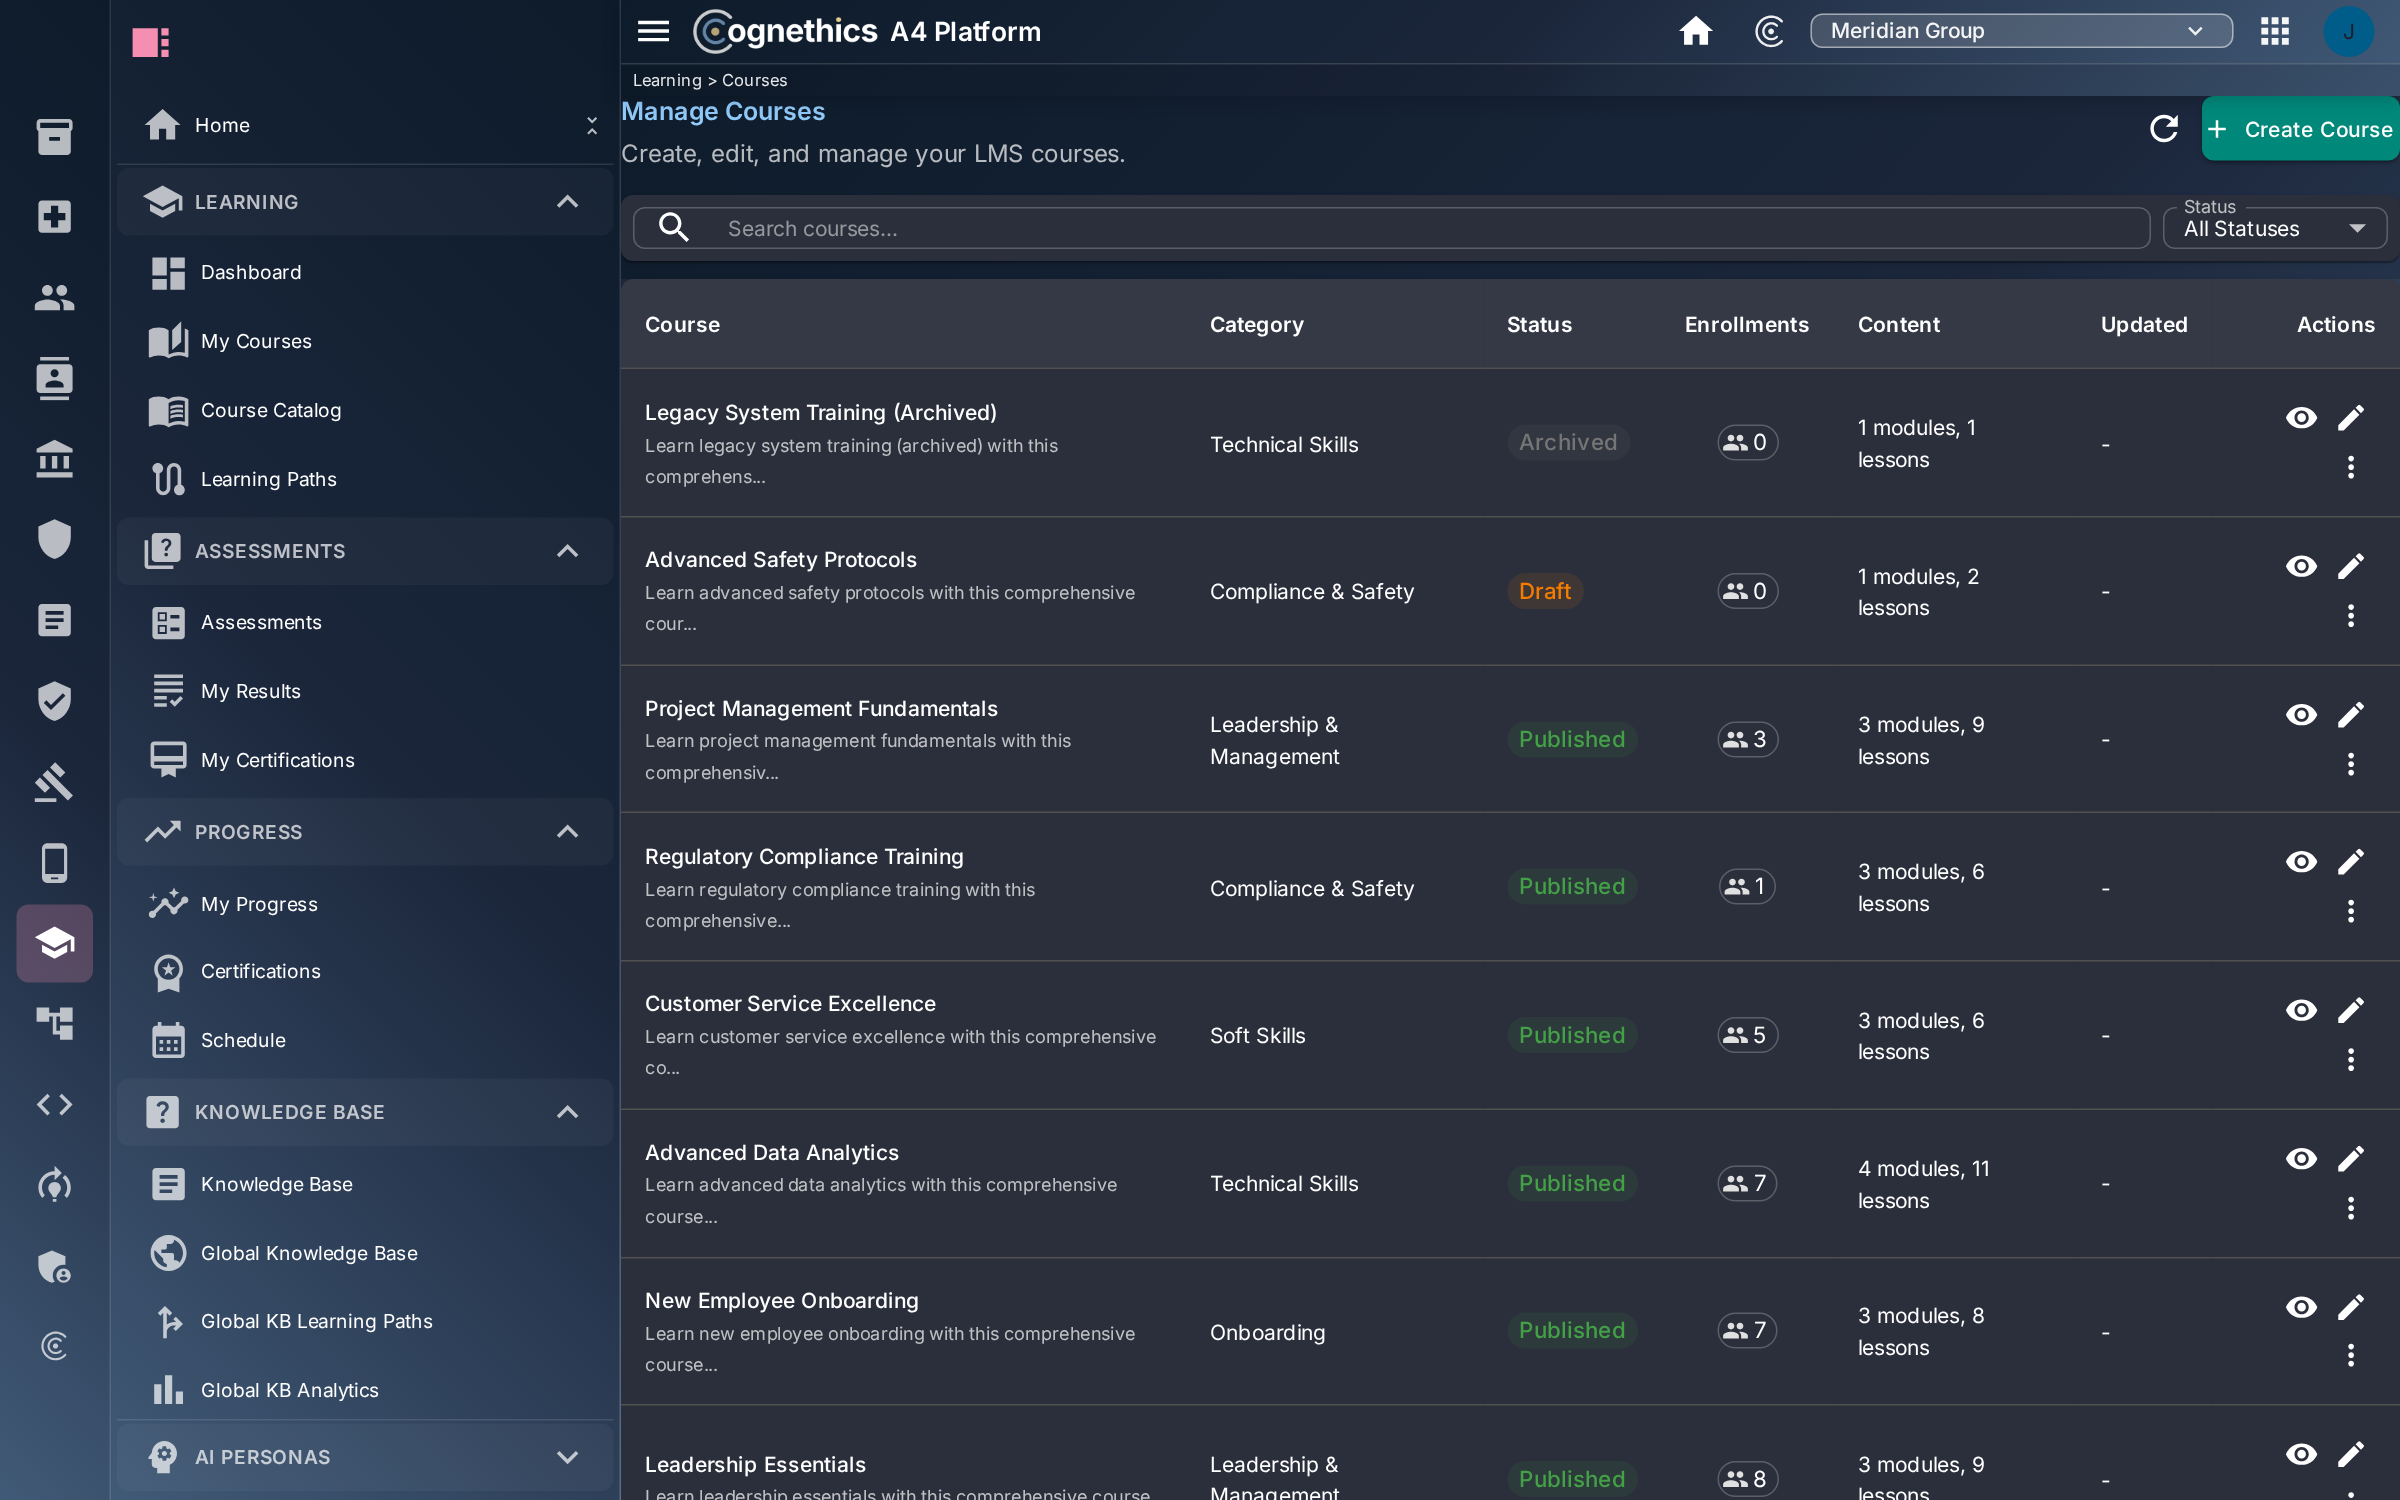The height and width of the screenshot is (1500, 2400).
Task: Open the Meridian Group organization dropdown
Action: [2020, 31]
